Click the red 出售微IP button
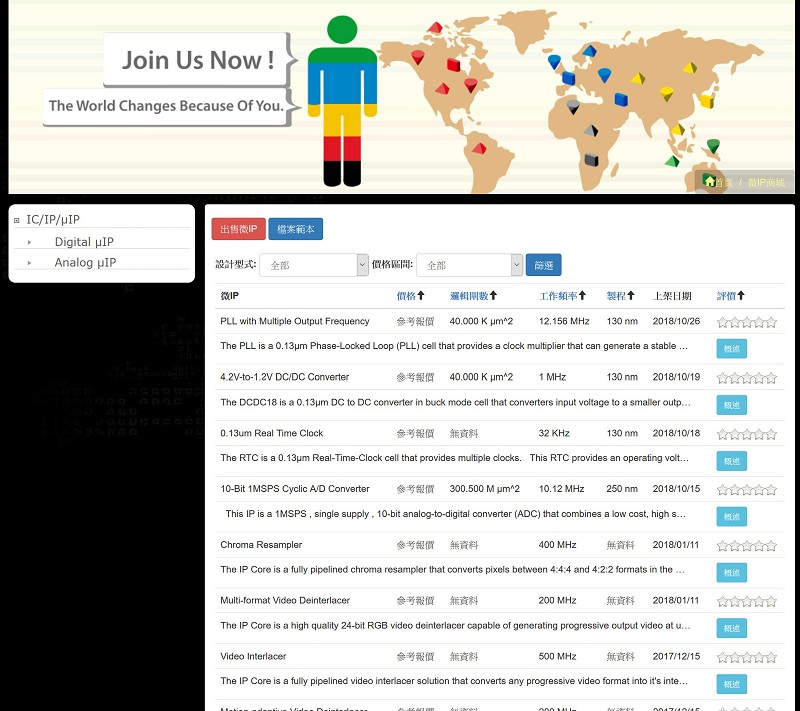 tap(237, 229)
